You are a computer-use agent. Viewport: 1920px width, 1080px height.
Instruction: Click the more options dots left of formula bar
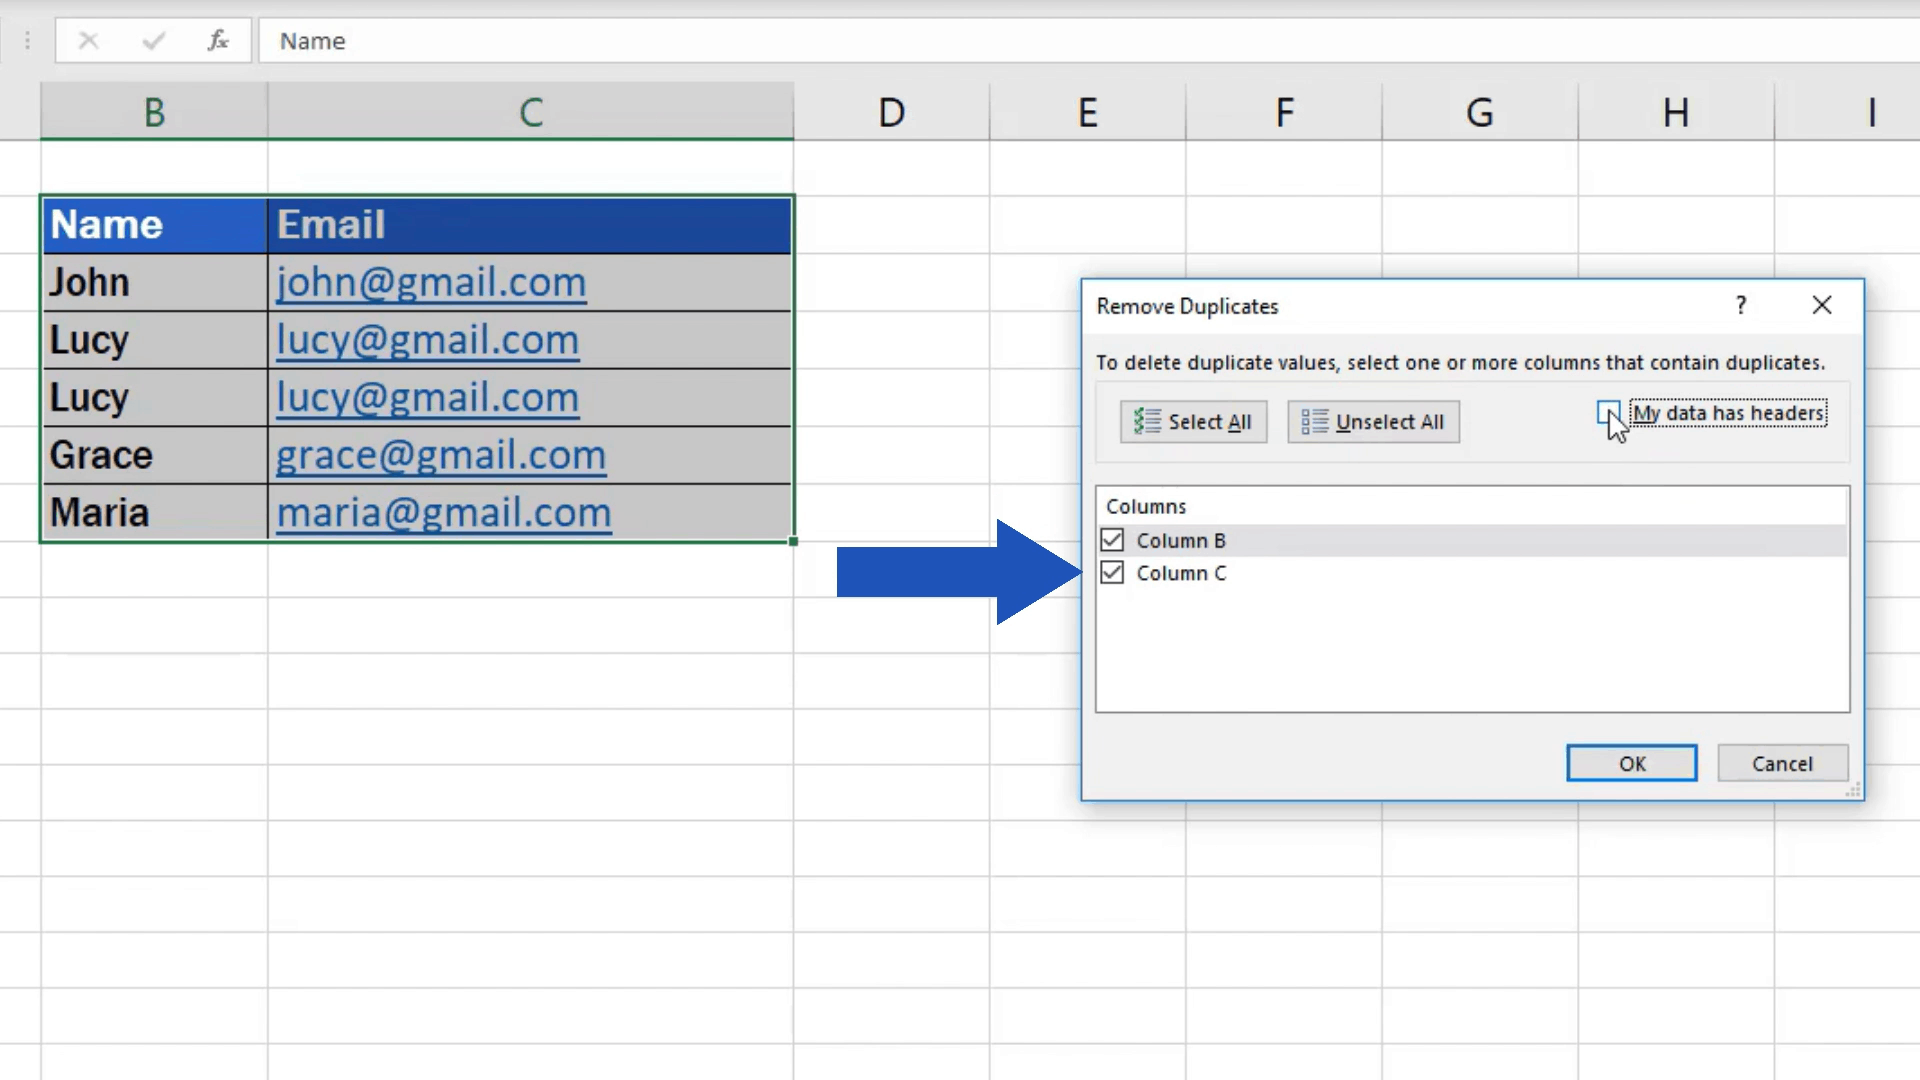point(27,41)
